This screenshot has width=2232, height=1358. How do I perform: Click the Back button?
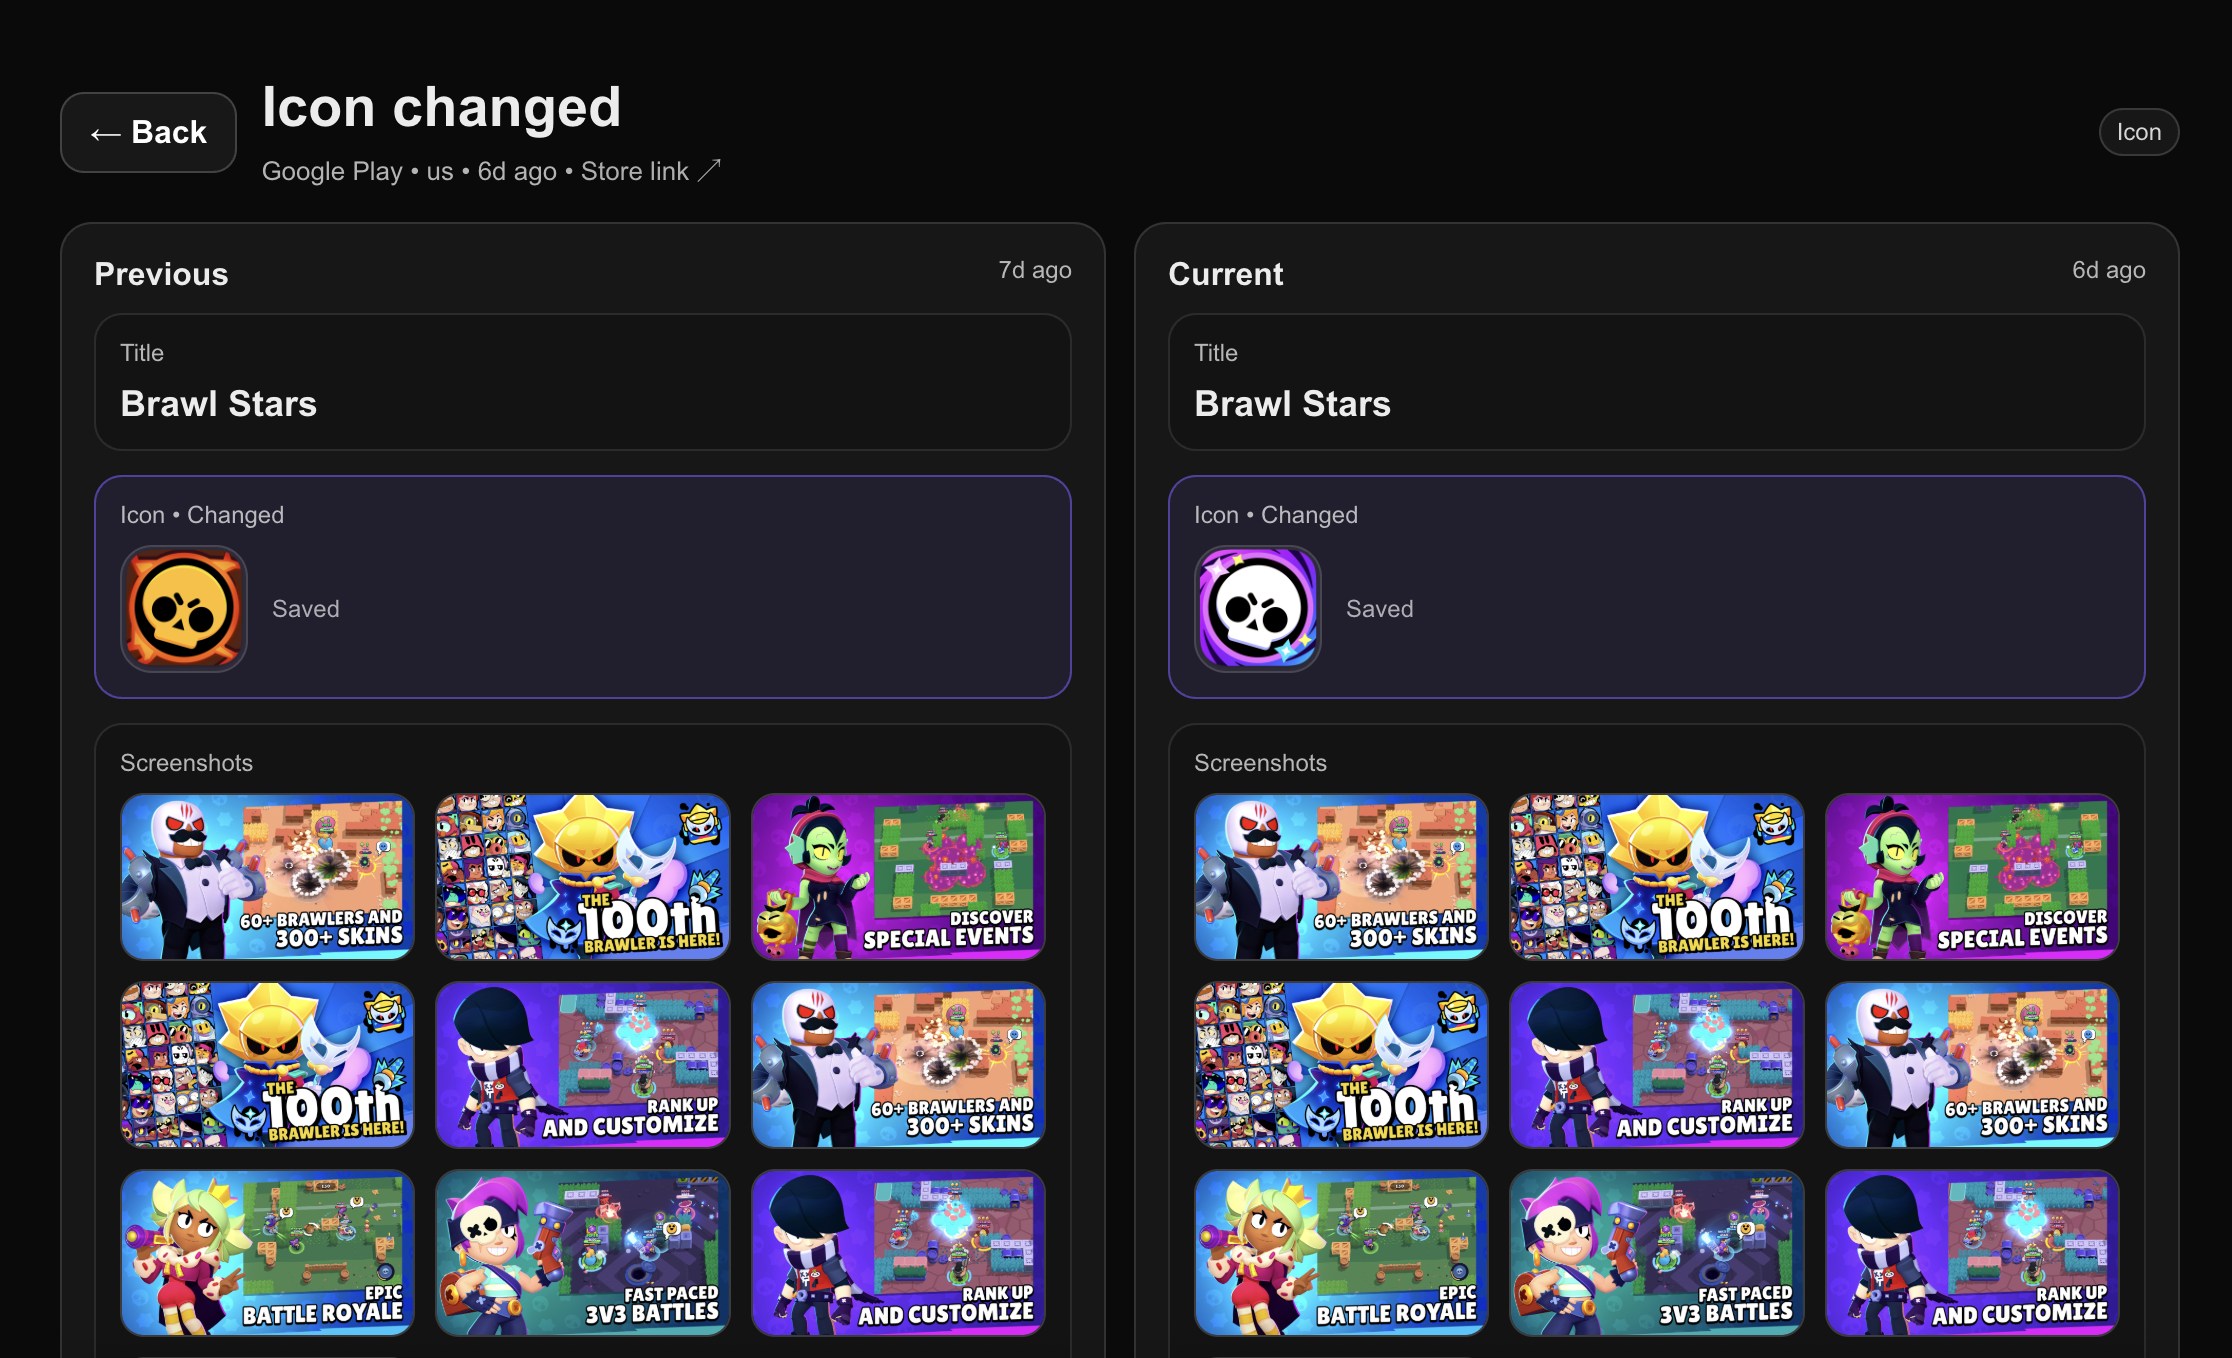tap(148, 132)
